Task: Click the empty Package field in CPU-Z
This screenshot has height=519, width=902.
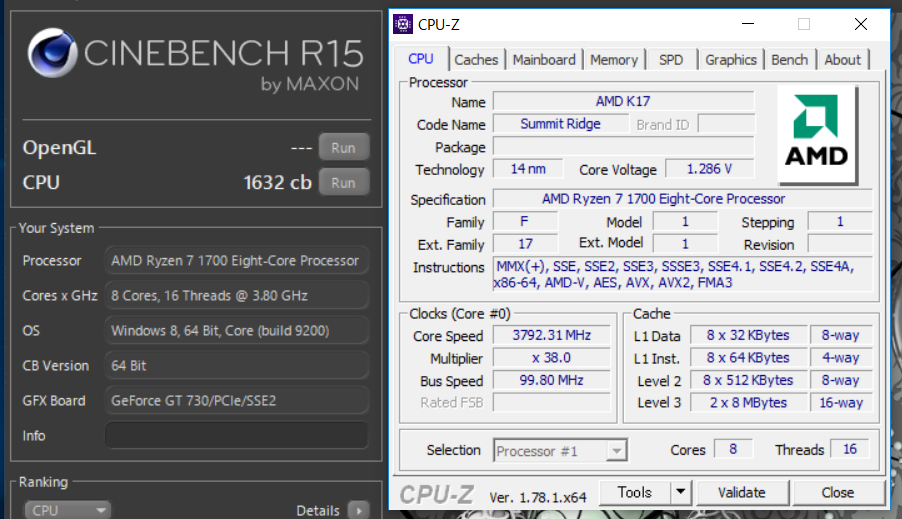Action: pos(624,146)
